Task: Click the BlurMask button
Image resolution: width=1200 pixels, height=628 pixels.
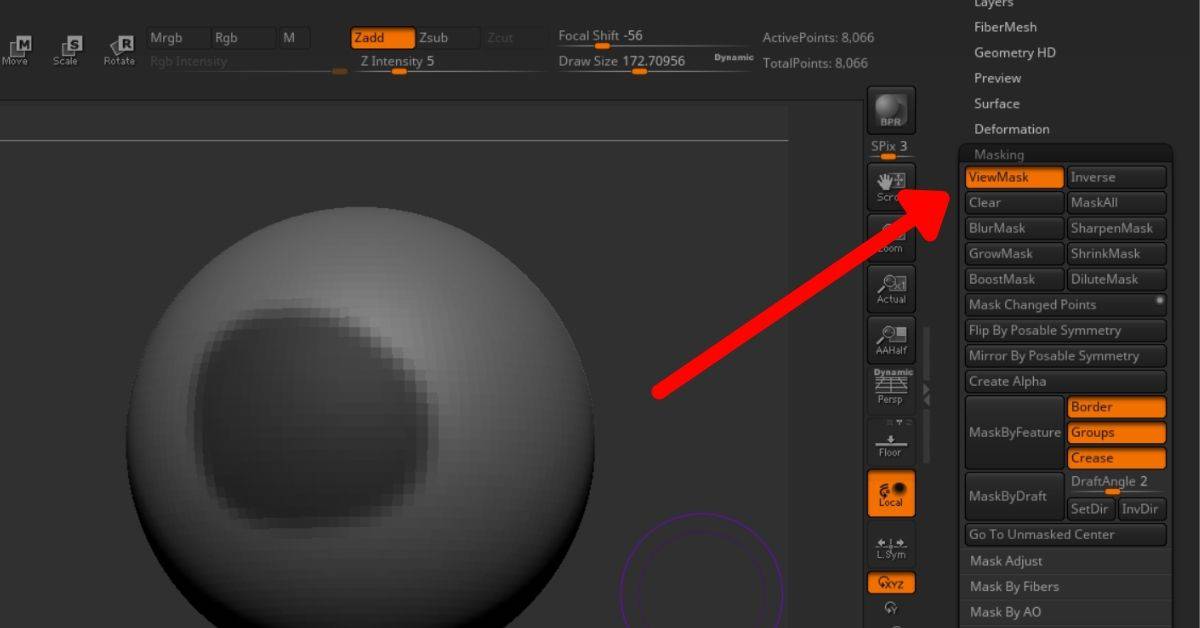Action: click(1014, 228)
